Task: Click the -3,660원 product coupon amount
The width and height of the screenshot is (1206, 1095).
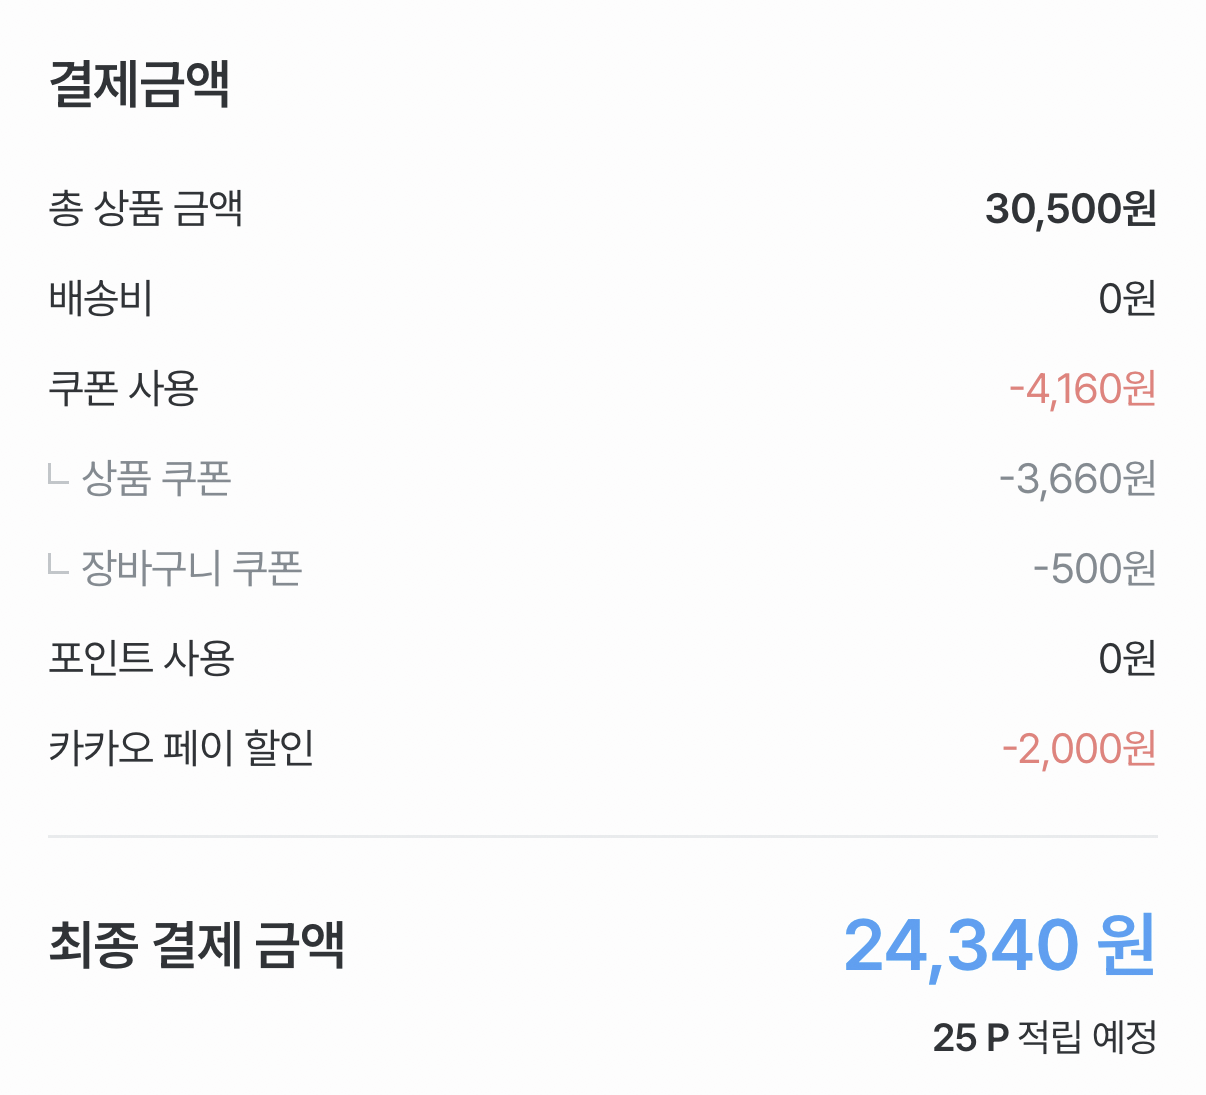Action: [x=1077, y=478]
